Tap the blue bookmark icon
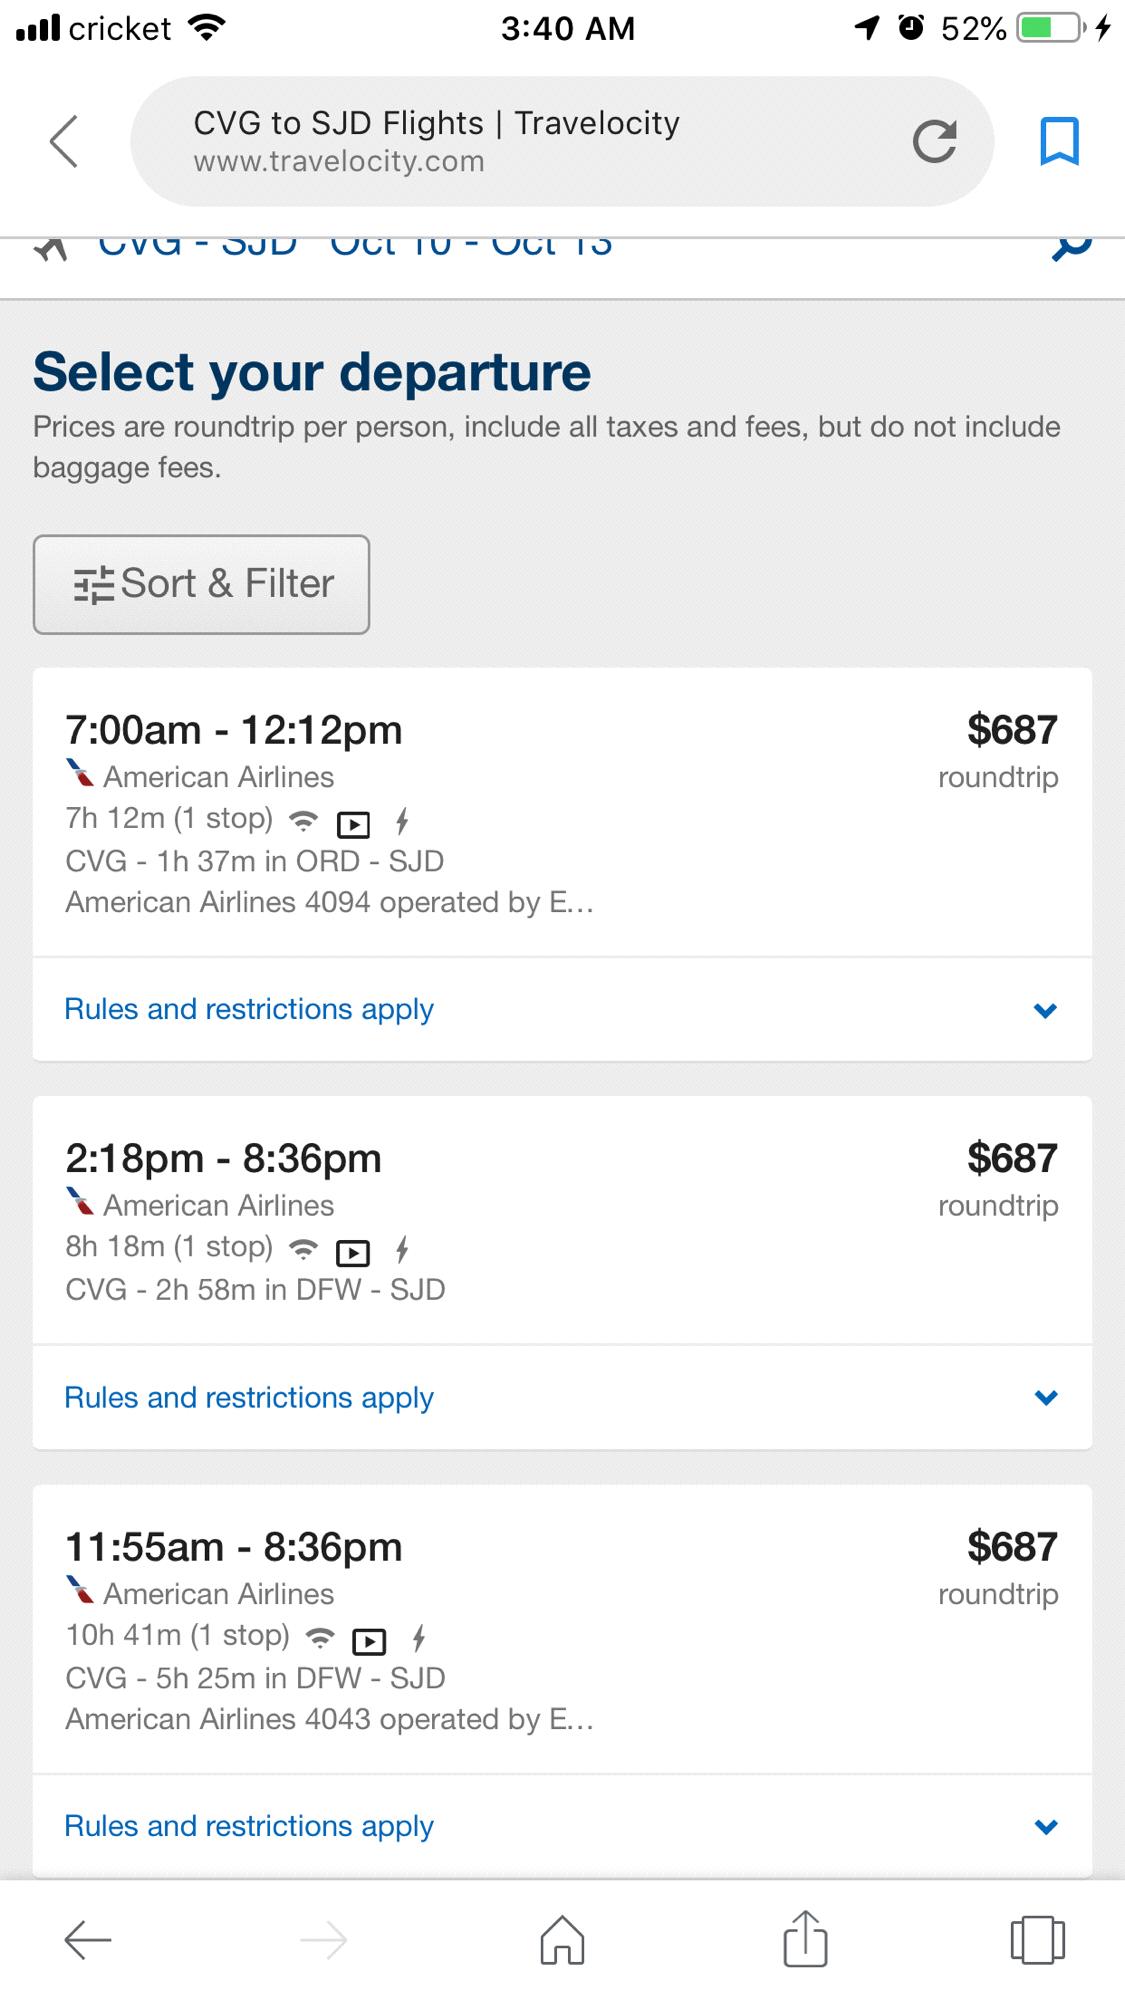Screen dimensions: 1125x2000 coord(1059,141)
